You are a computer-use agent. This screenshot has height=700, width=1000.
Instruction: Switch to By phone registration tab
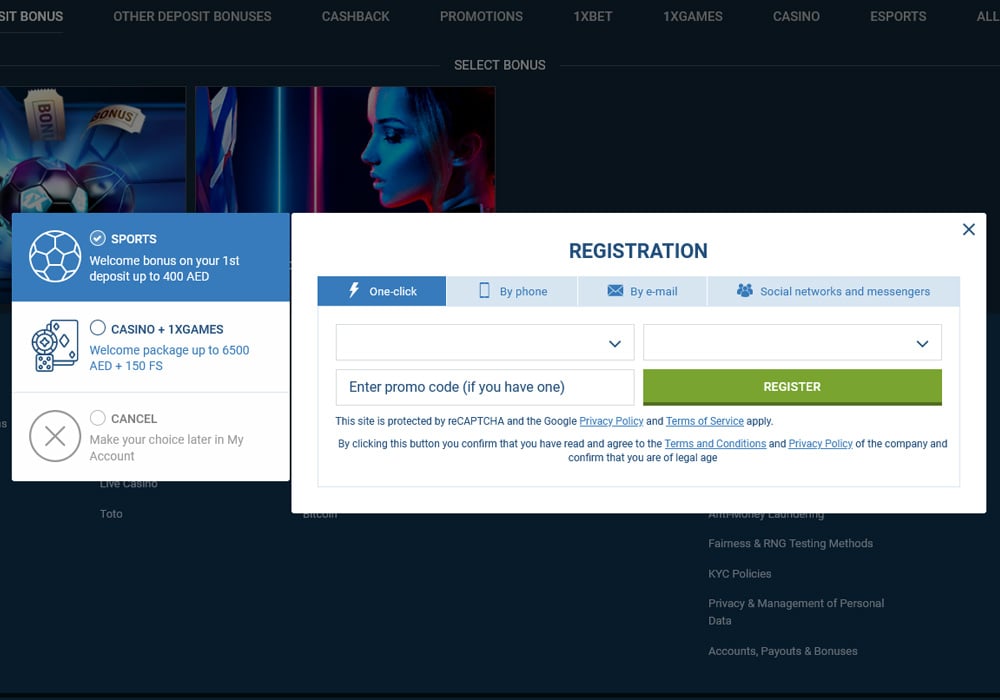click(512, 291)
